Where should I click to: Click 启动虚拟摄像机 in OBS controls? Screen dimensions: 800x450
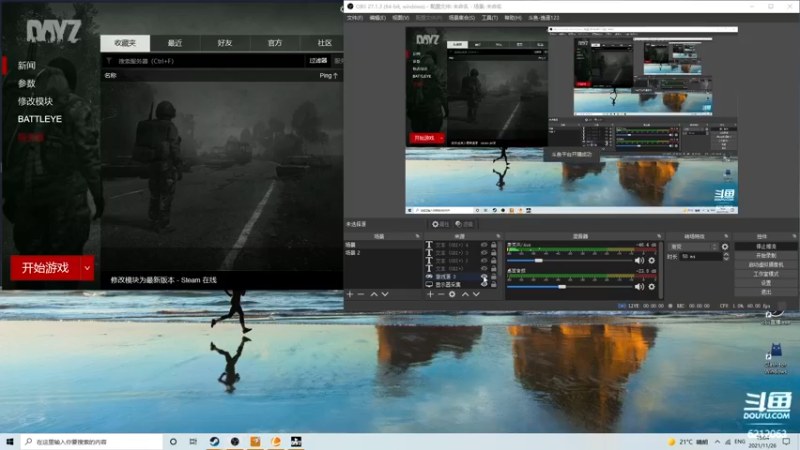click(x=765, y=265)
